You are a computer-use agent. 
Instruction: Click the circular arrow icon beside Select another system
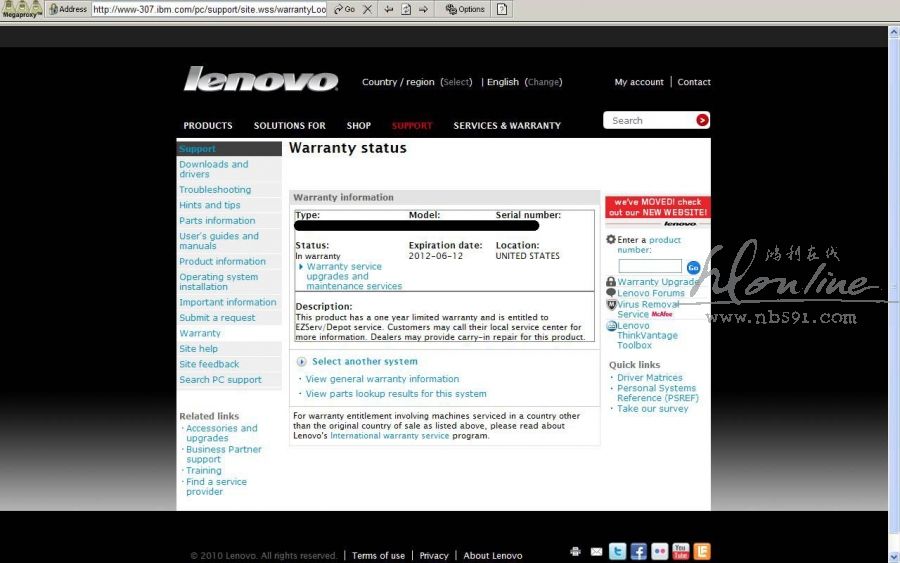[301, 362]
